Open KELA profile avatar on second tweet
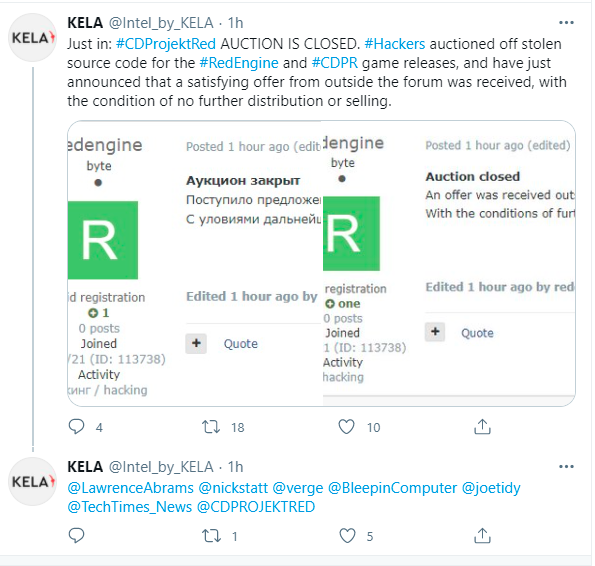The width and height of the screenshot is (595, 566). coord(33,481)
